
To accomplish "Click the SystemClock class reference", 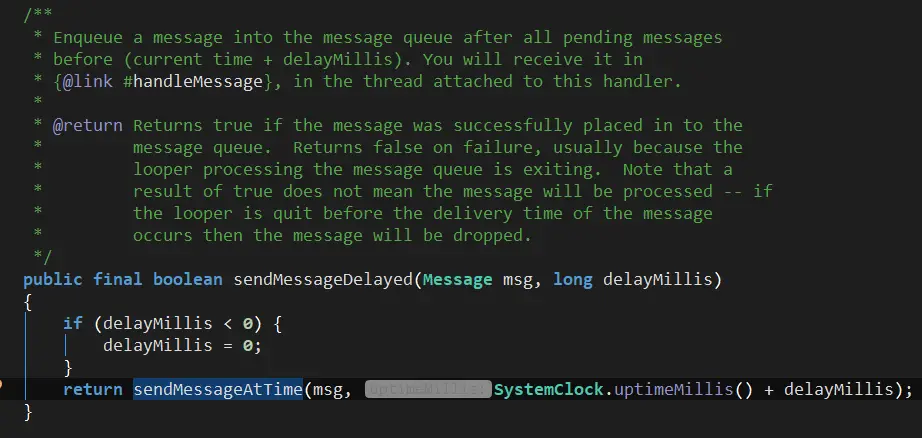I will tap(548, 389).
